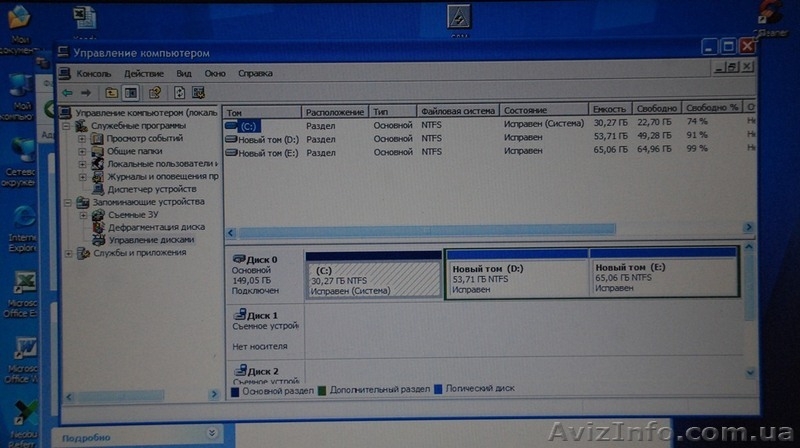Collapse the Служебные программы node
This screenshot has height=448, width=800.
(67, 126)
